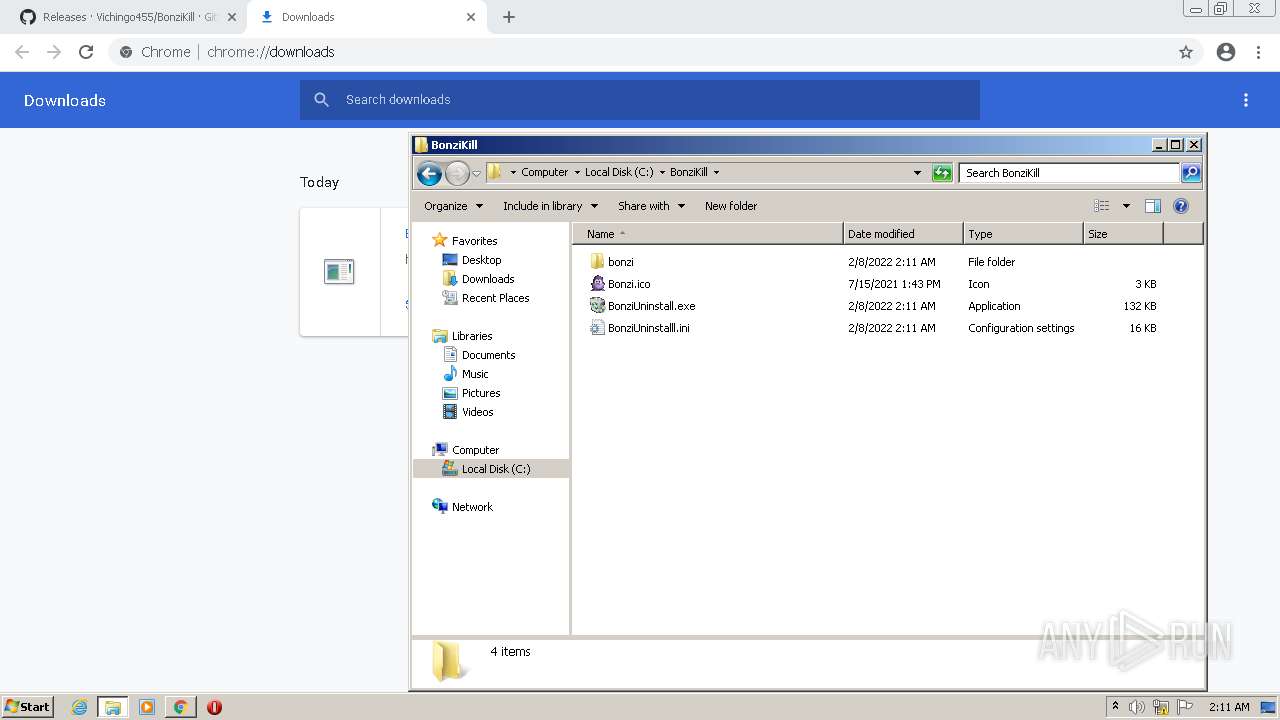
Task: Click Explorer forward navigation arrow
Action: (457, 173)
